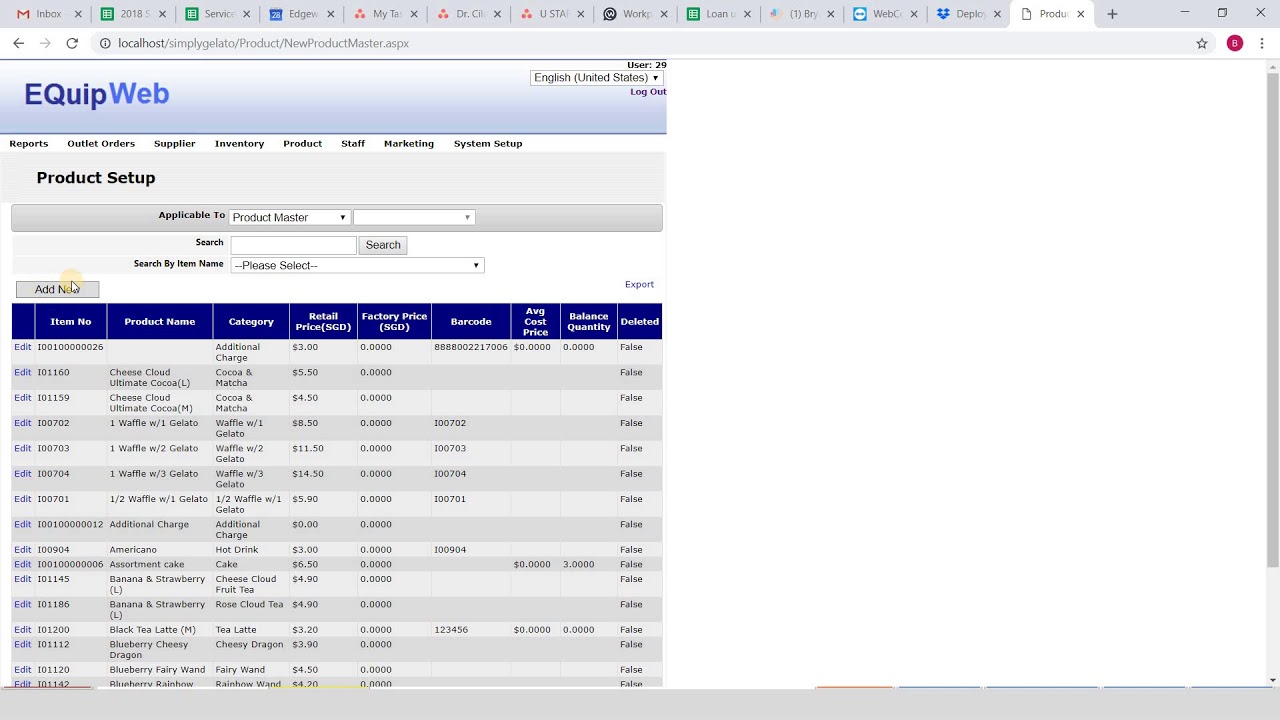Open the Inventory menu

click(x=240, y=144)
